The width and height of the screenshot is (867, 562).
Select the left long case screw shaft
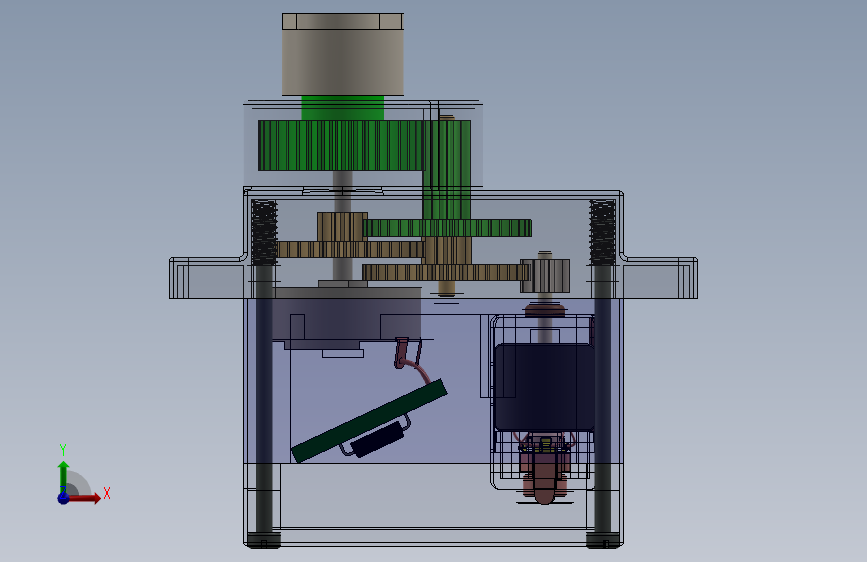tap(264, 398)
